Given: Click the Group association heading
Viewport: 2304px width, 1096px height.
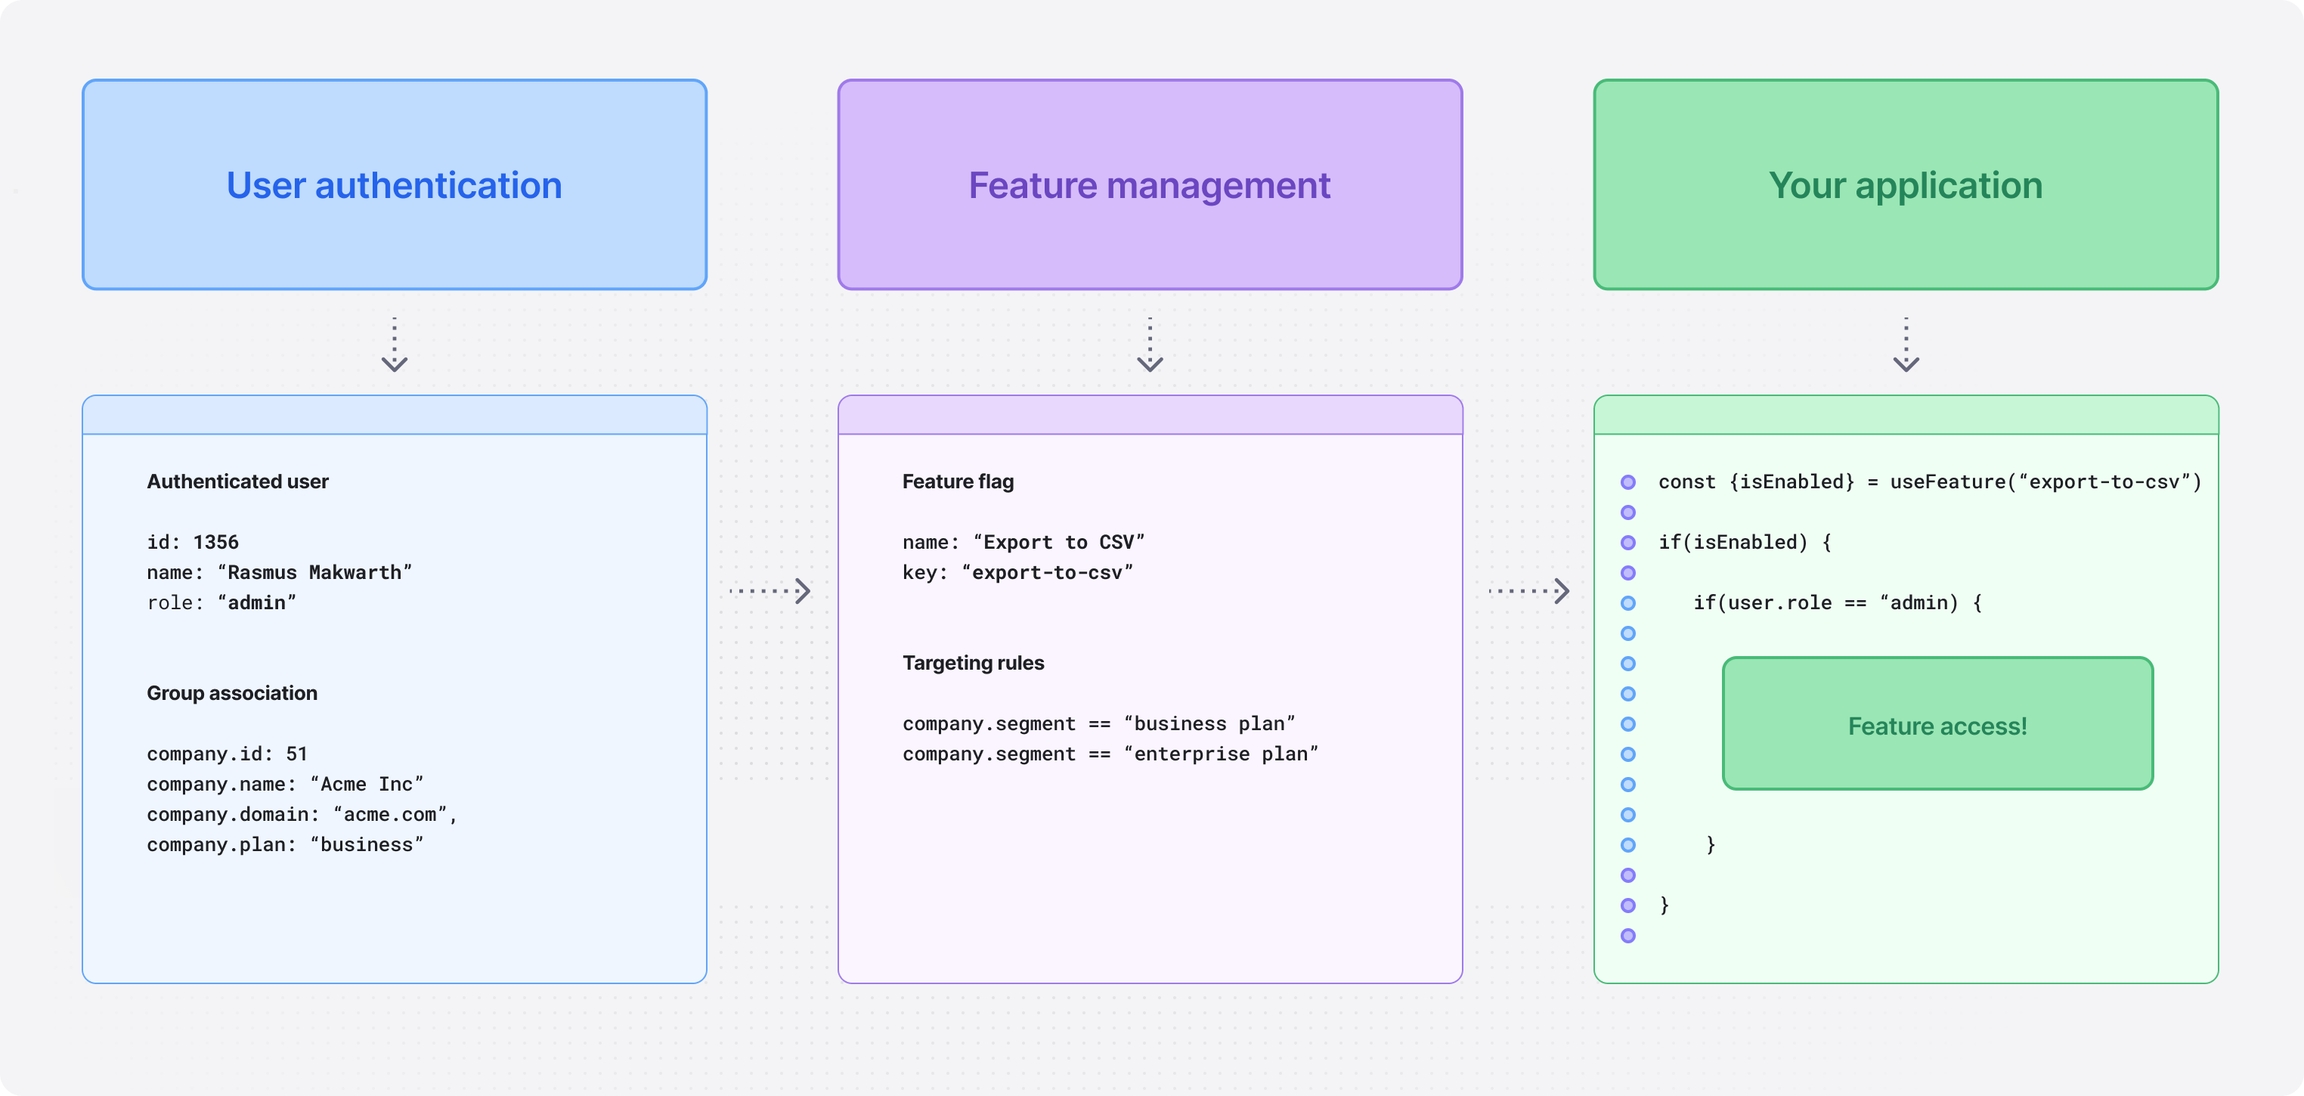Looking at the screenshot, I should click(232, 693).
